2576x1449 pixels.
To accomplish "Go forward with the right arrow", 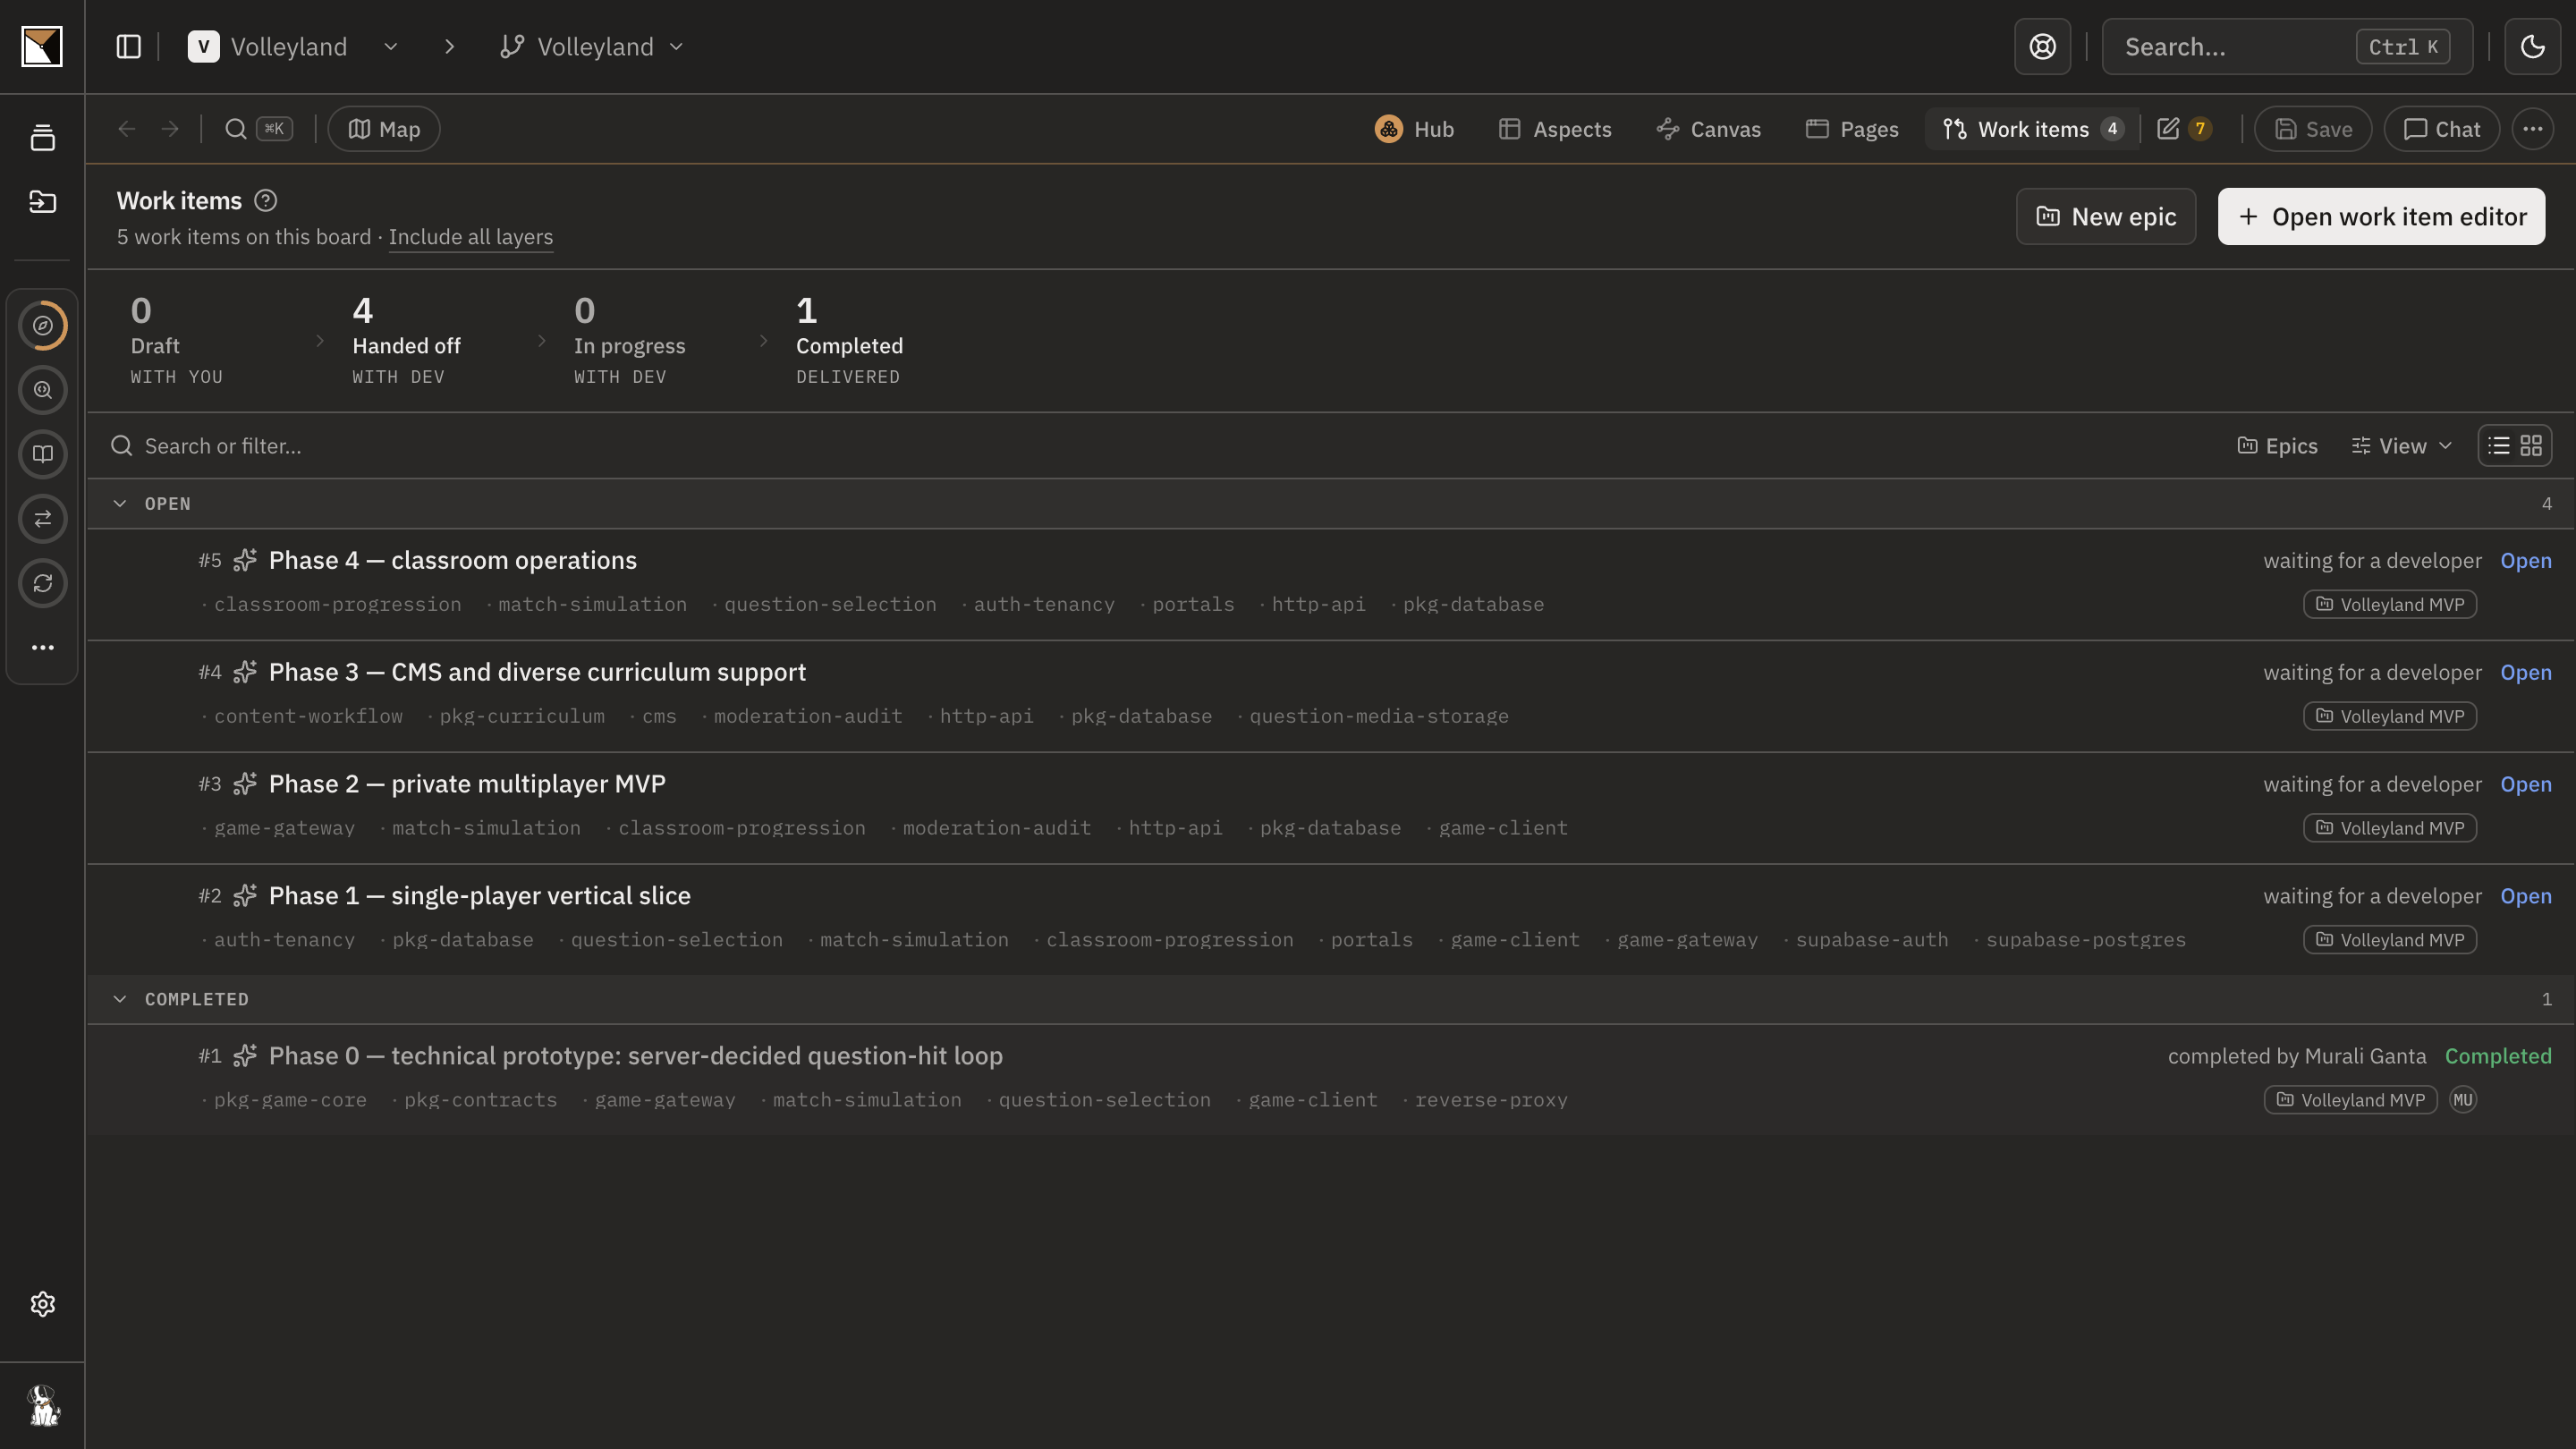I will (x=170, y=129).
